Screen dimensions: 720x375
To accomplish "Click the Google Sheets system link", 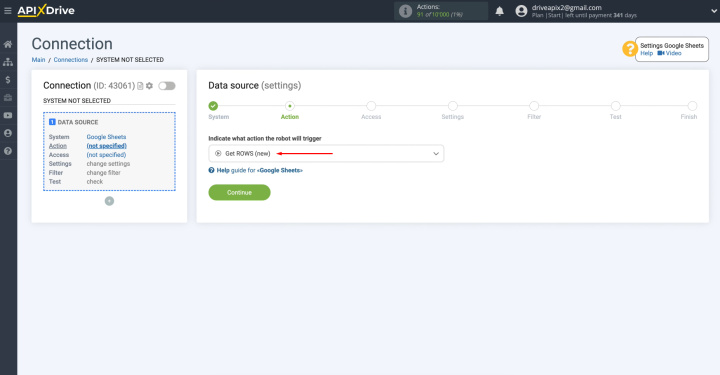I will click(x=106, y=137).
